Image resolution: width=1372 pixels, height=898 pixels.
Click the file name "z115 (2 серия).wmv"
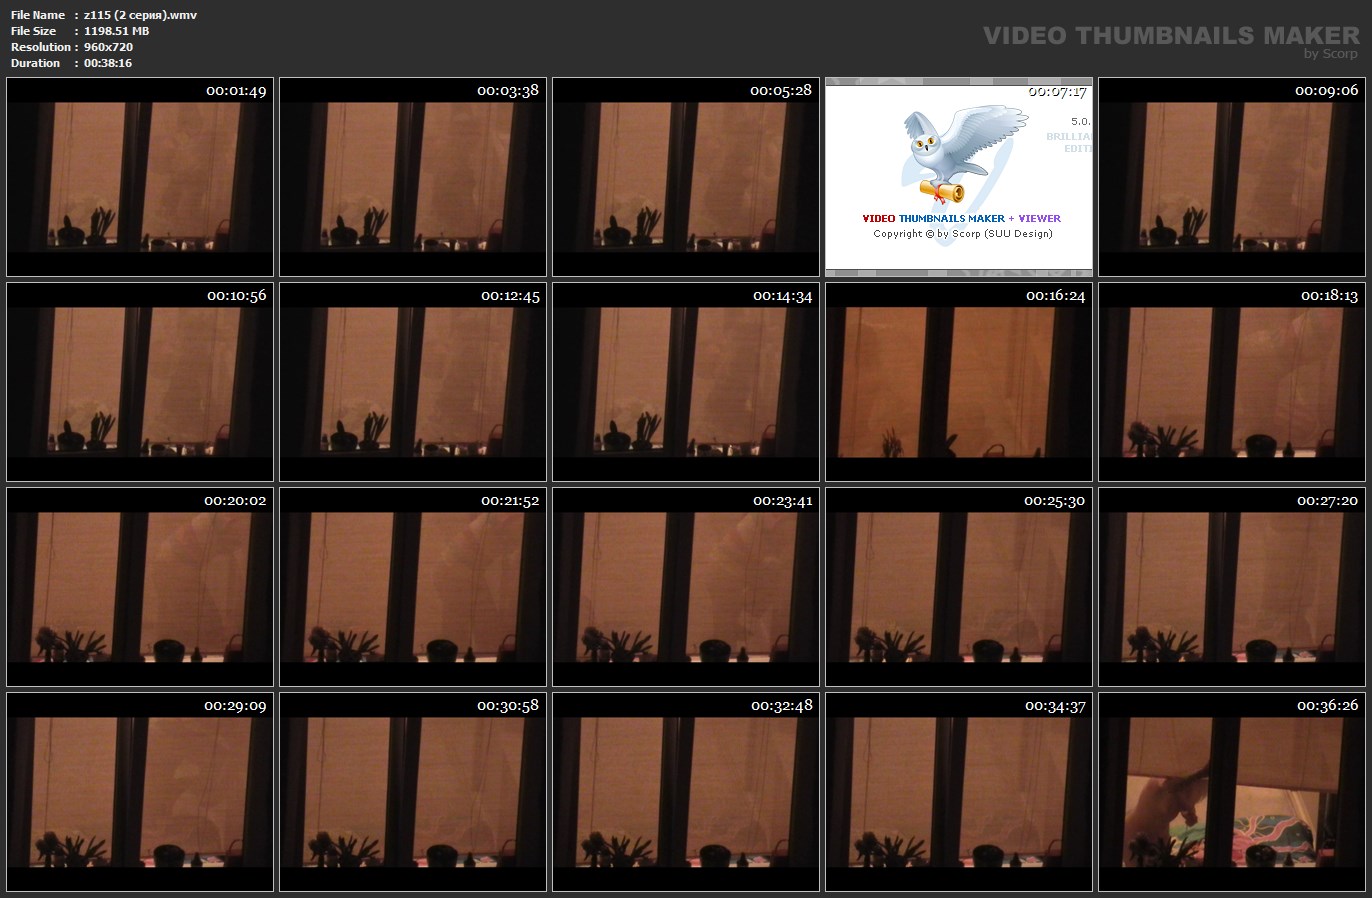click(x=140, y=15)
